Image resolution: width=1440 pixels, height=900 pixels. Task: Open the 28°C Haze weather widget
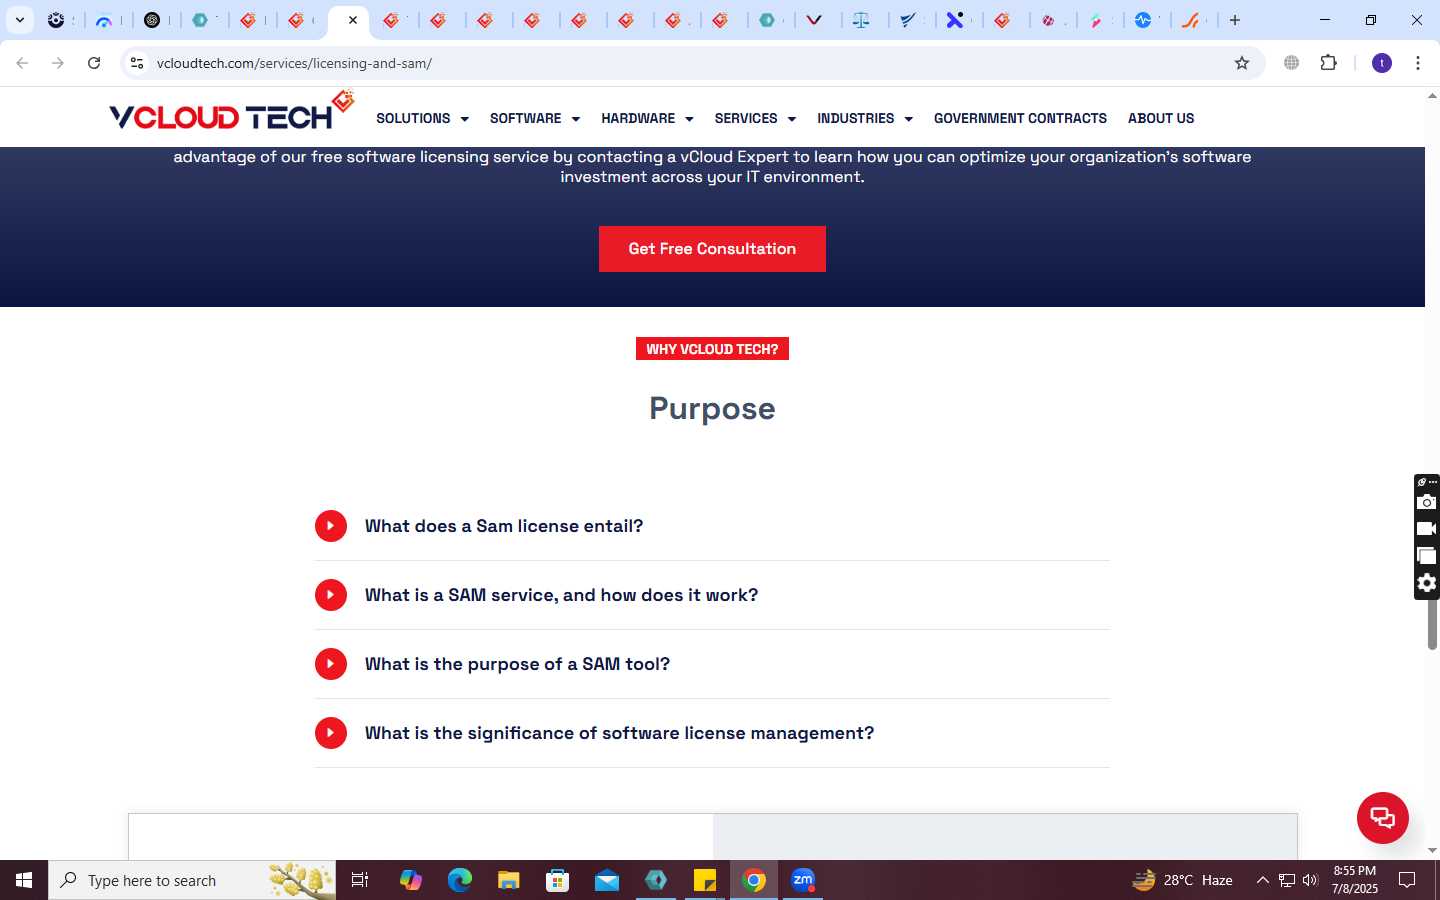(x=1182, y=880)
